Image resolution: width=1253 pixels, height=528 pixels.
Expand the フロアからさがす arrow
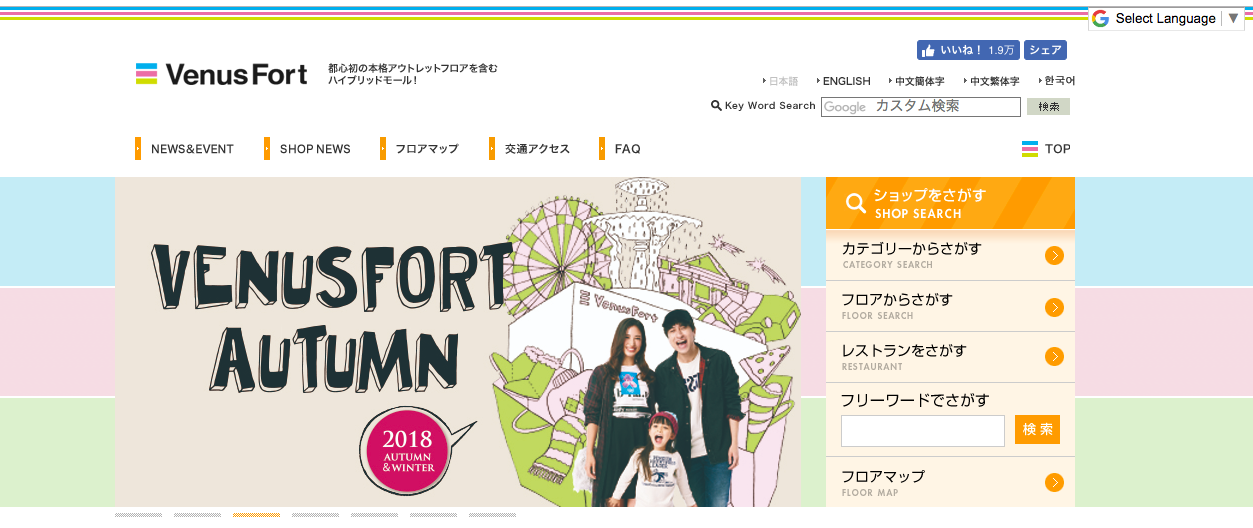pyautogui.click(x=1054, y=307)
